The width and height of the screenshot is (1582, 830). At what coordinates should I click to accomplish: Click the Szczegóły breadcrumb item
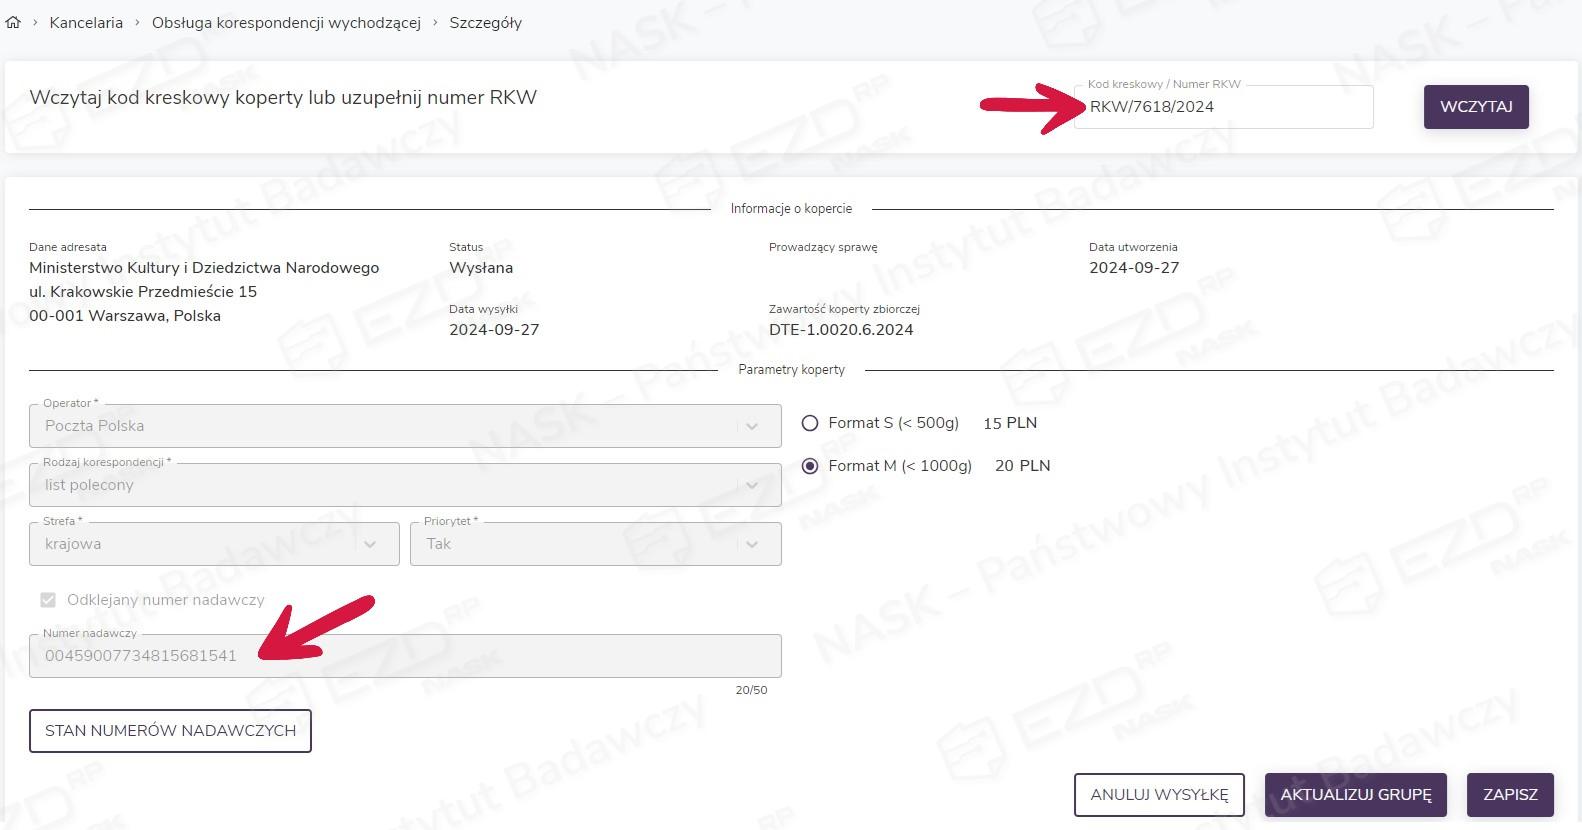485,22
